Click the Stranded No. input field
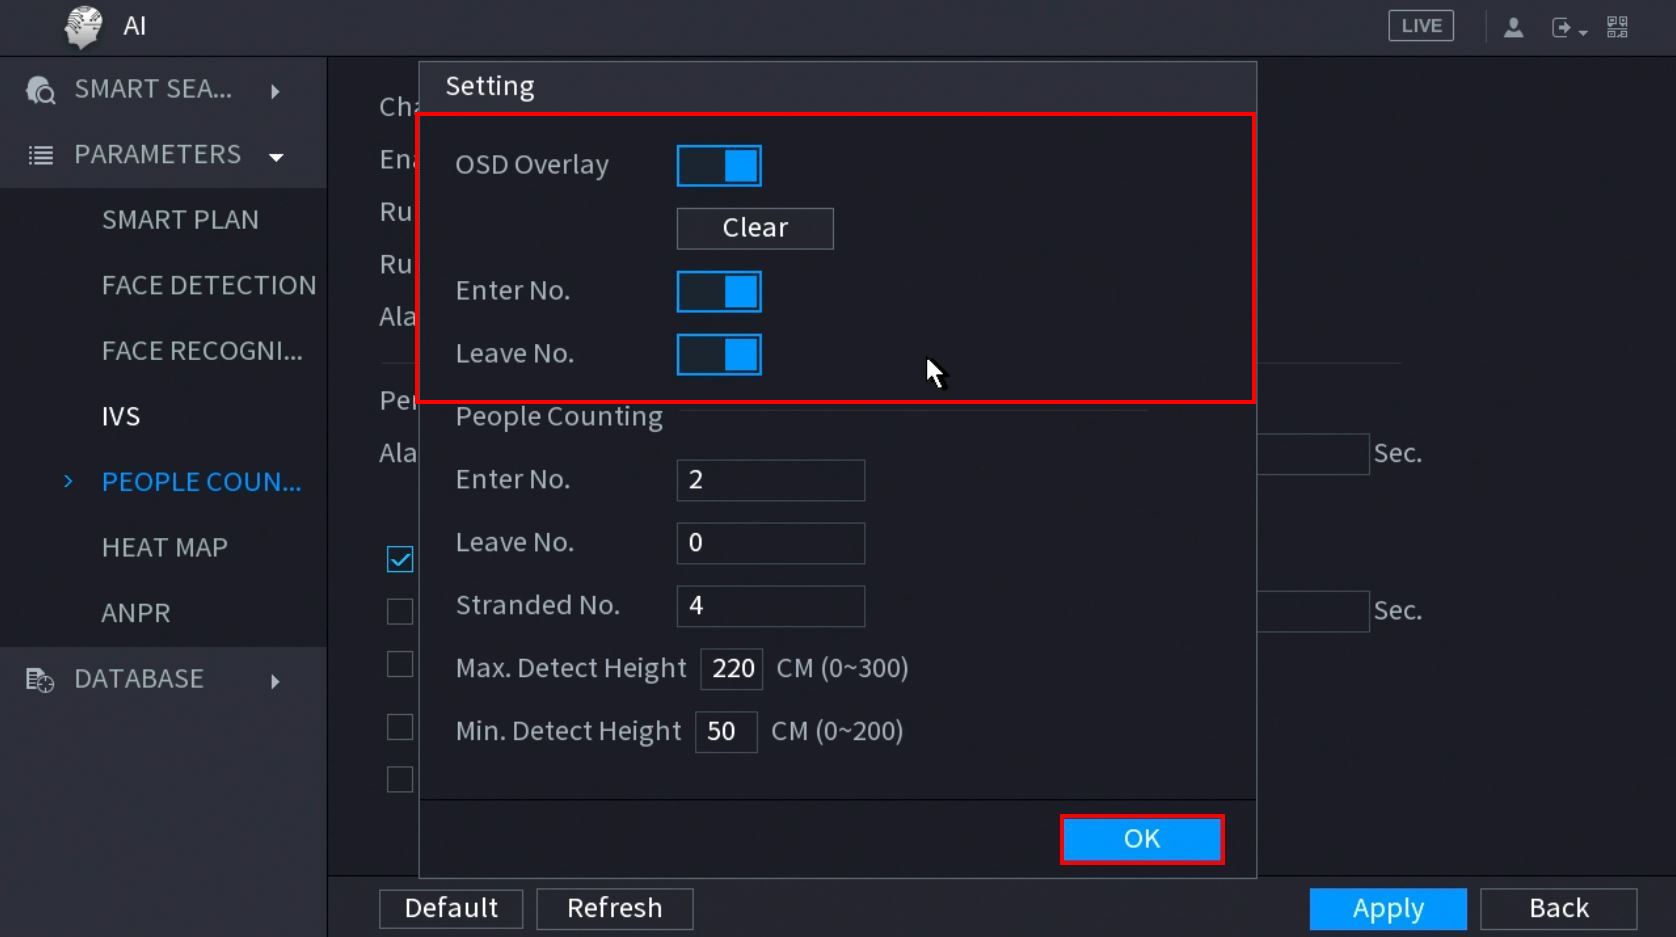The width and height of the screenshot is (1676, 937). click(x=770, y=606)
